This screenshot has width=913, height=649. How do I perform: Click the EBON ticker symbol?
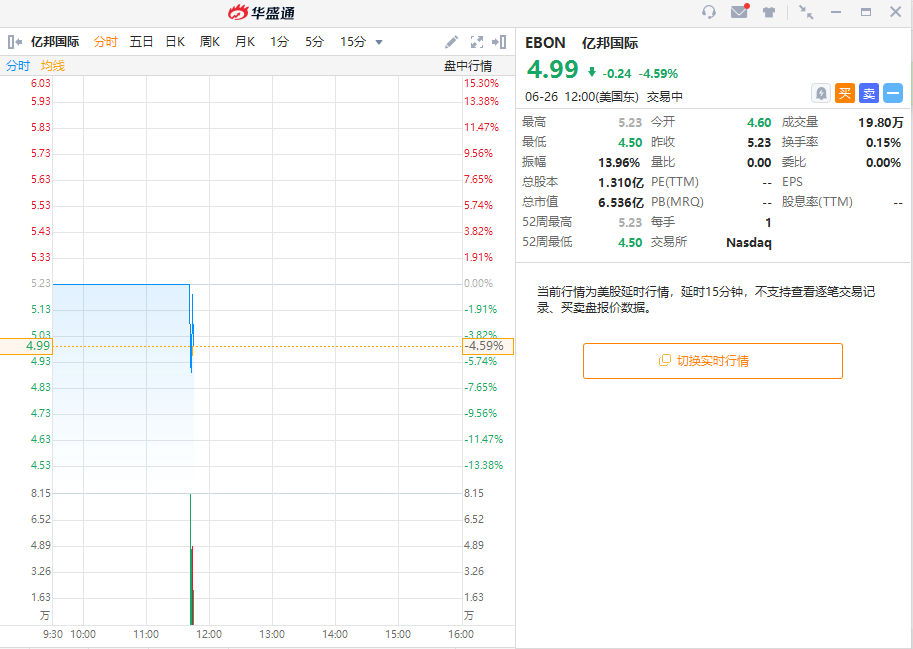point(545,42)
